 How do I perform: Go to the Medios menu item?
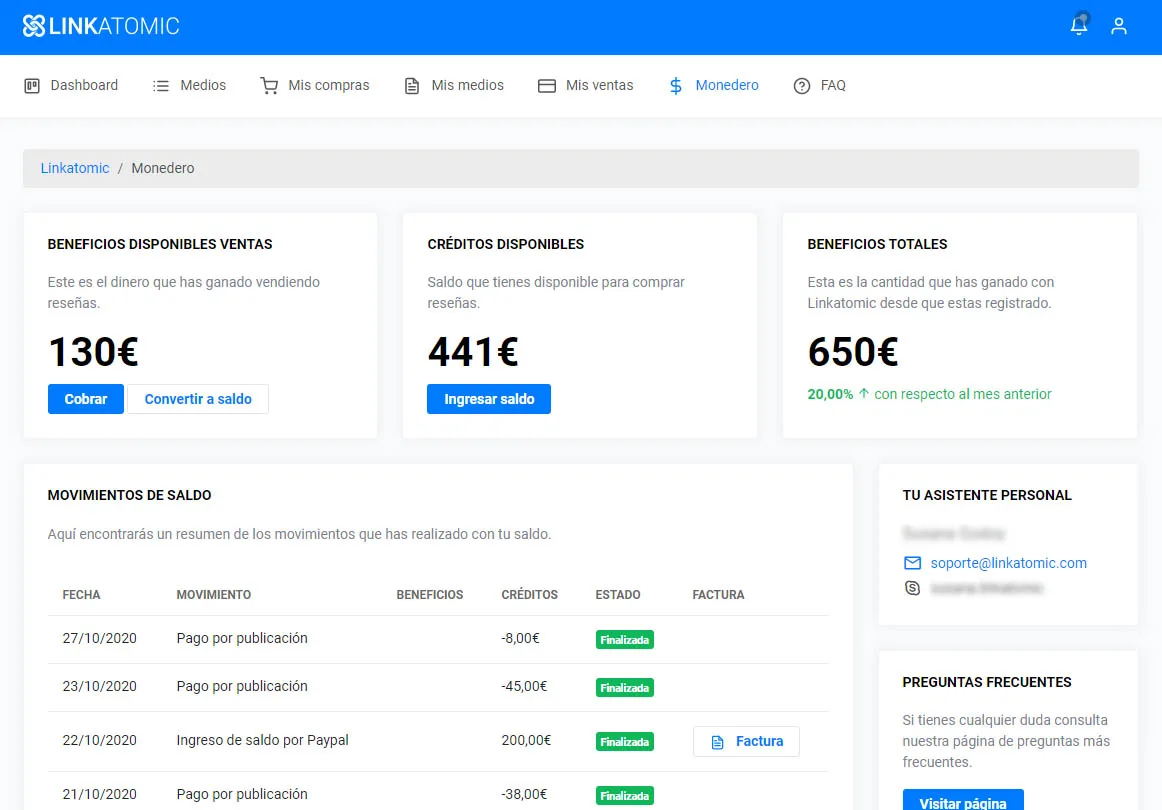pyautogui.click(x=203, y=86)
